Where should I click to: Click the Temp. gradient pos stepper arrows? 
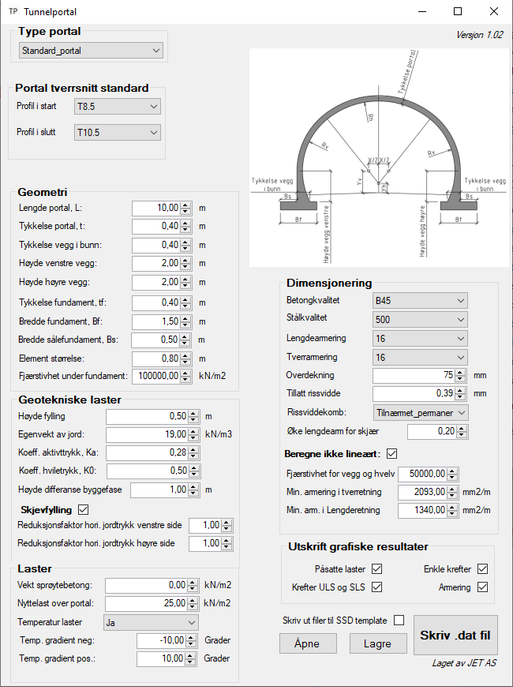pyautogui.click(x=191, y=659)
